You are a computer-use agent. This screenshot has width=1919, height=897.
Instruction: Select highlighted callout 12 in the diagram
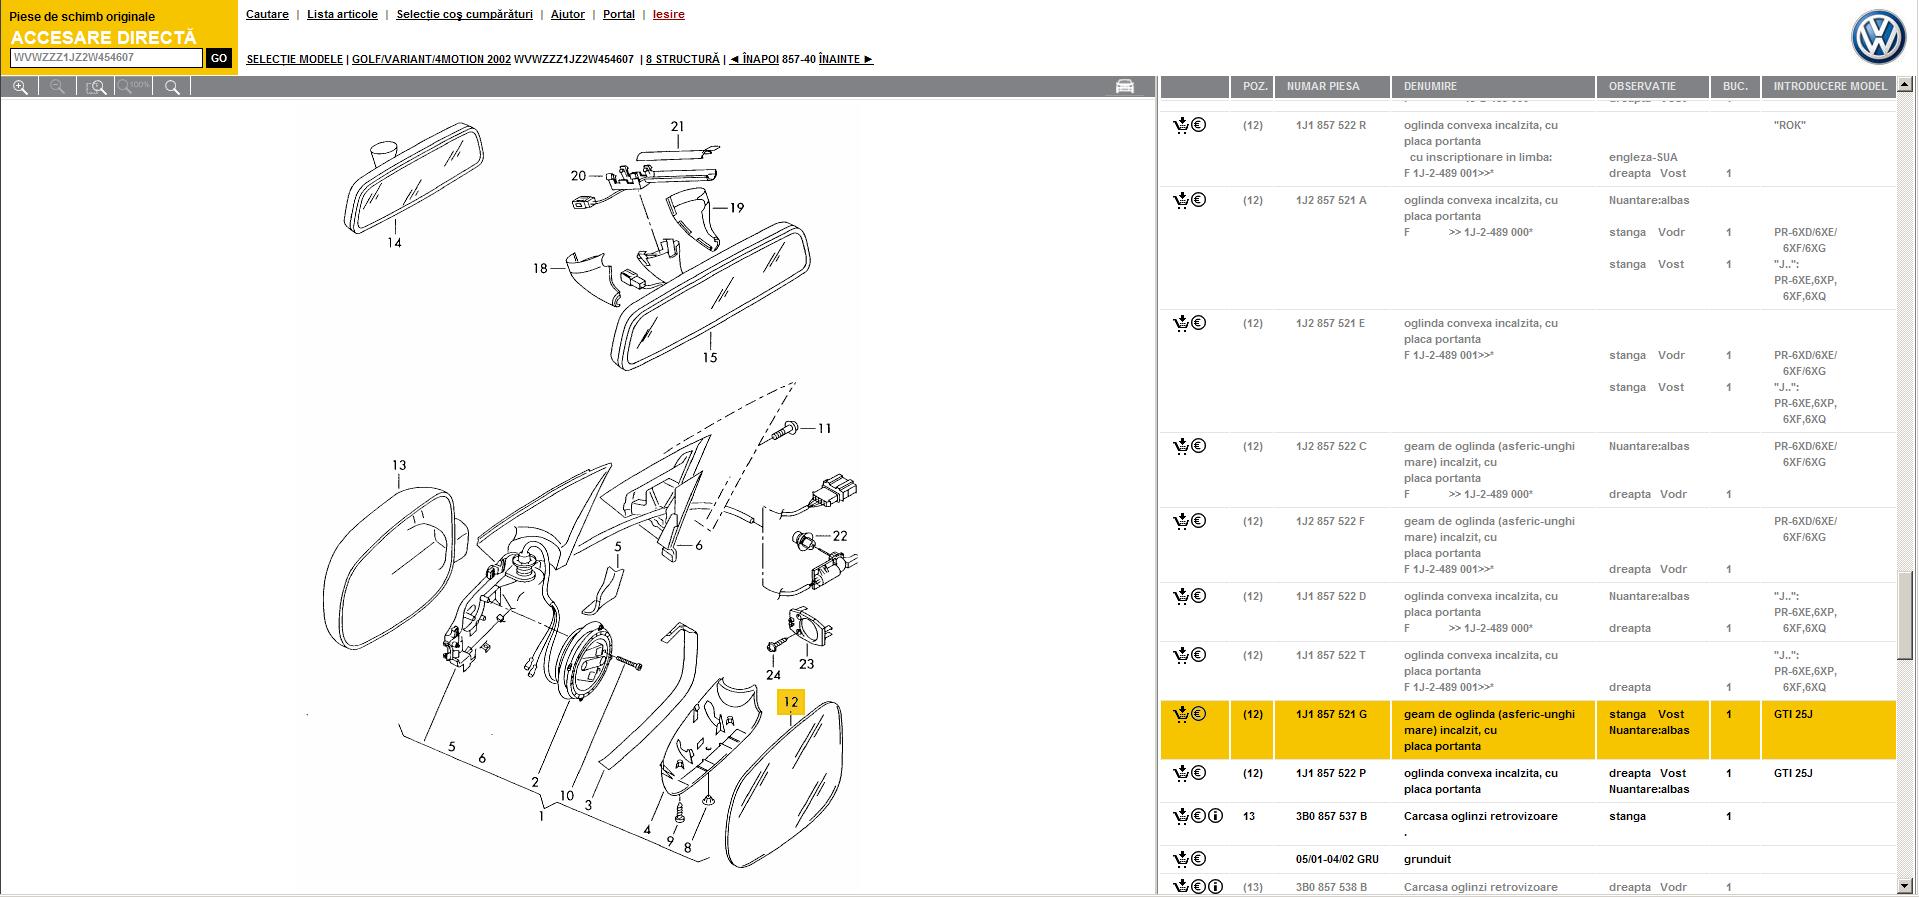point(790,702)
